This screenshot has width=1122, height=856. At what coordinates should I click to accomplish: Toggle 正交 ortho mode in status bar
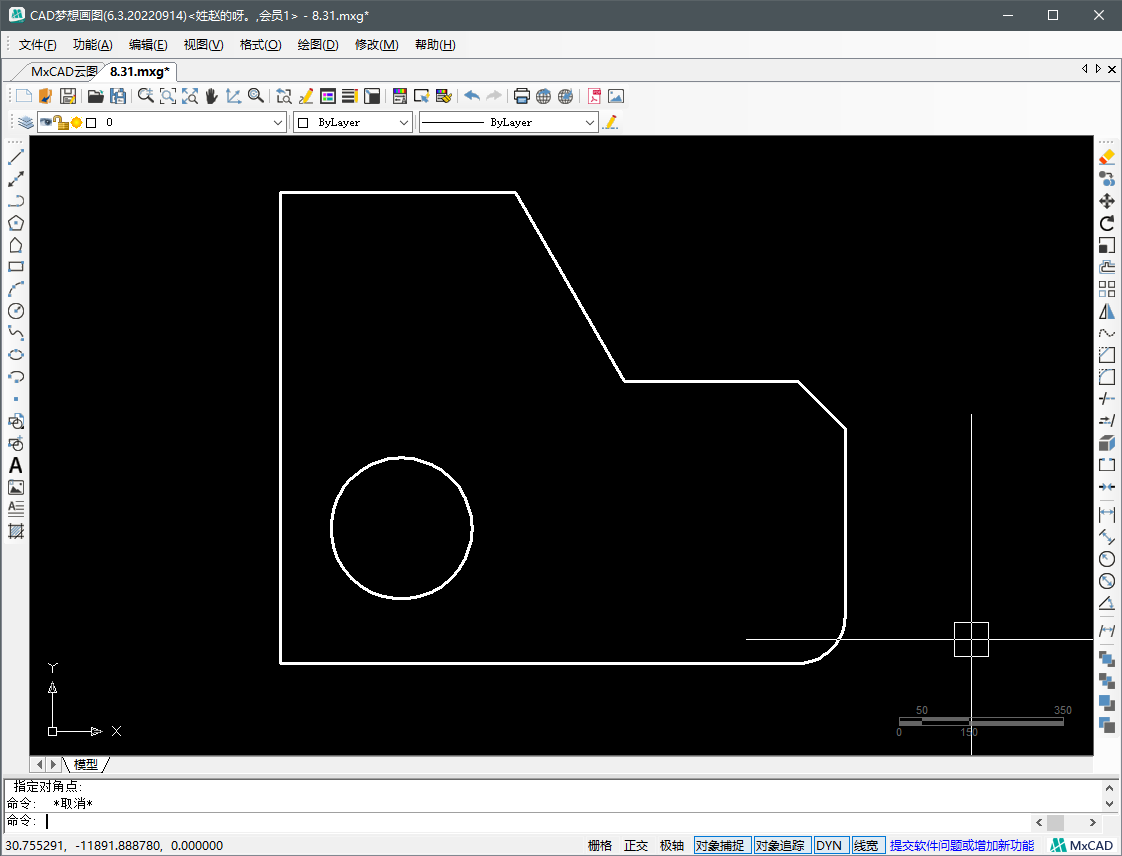pos(635,845)
